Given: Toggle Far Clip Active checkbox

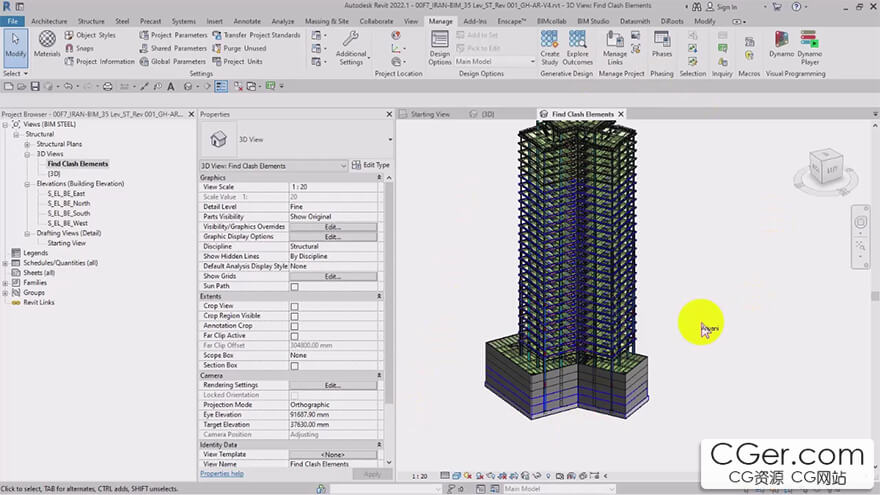Looking at the screenshot, I should pos(294,336).
